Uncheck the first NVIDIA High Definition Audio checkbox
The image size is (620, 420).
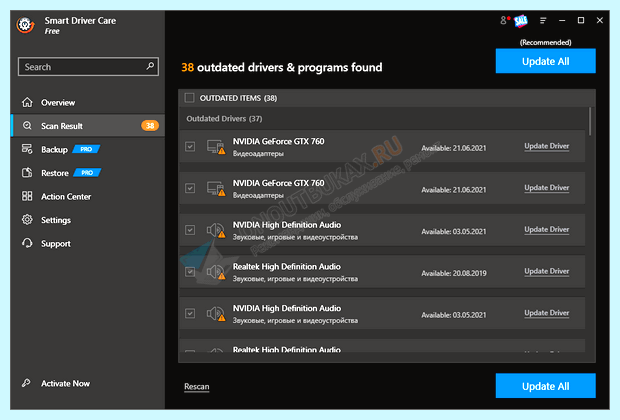pyautogui.click(x=190, y=230)
